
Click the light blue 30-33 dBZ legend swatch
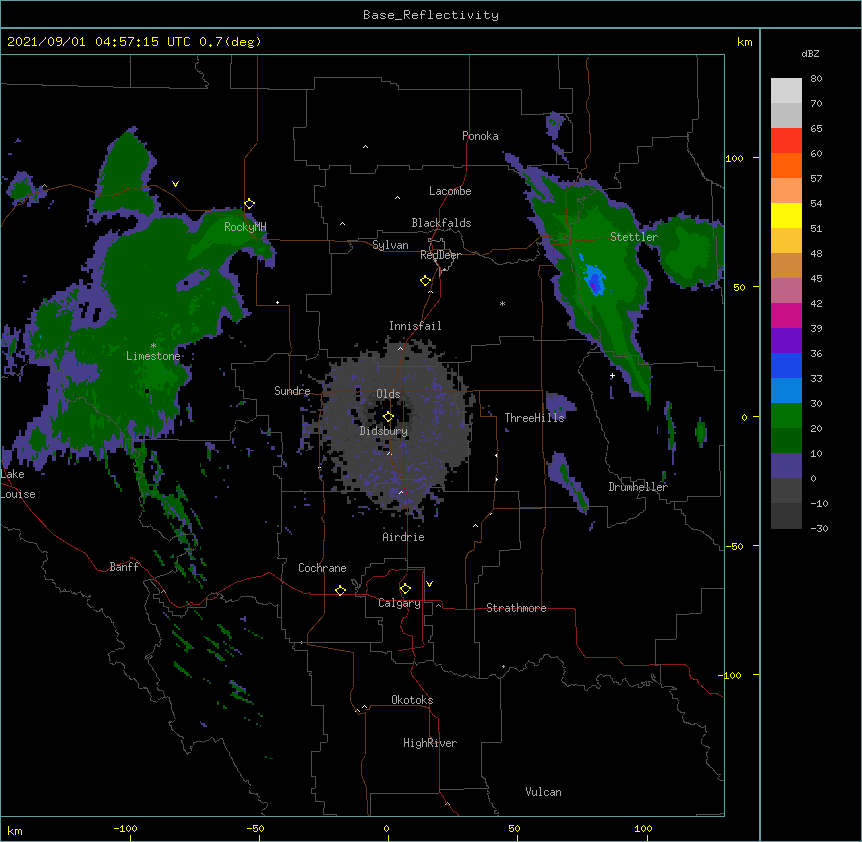[x=786, y=391]
